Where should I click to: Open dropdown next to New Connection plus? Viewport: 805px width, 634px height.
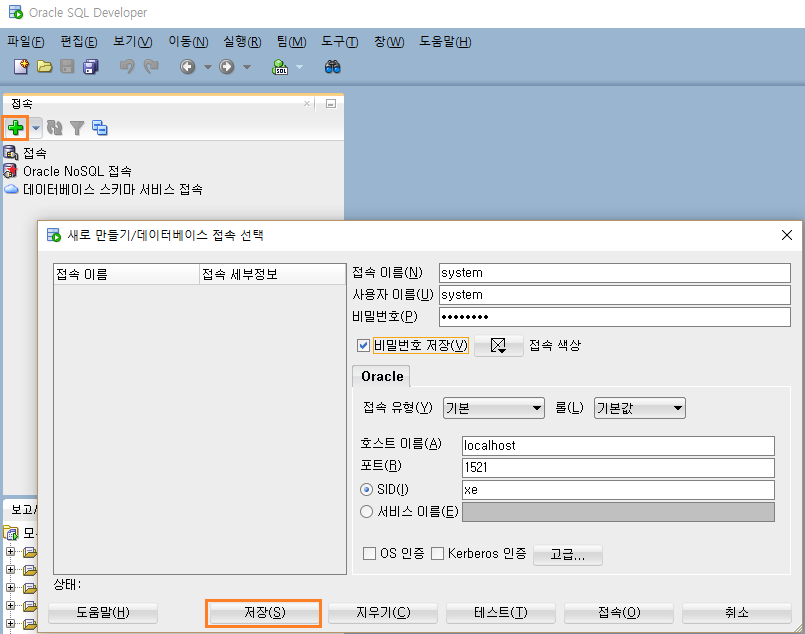click(x=36, y=127)
